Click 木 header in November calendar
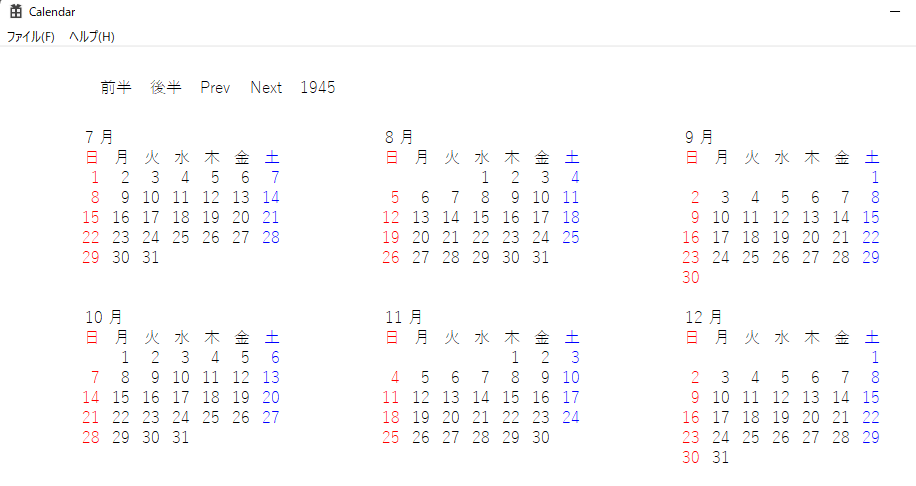 pyautogui.click(x=512, y=337)
